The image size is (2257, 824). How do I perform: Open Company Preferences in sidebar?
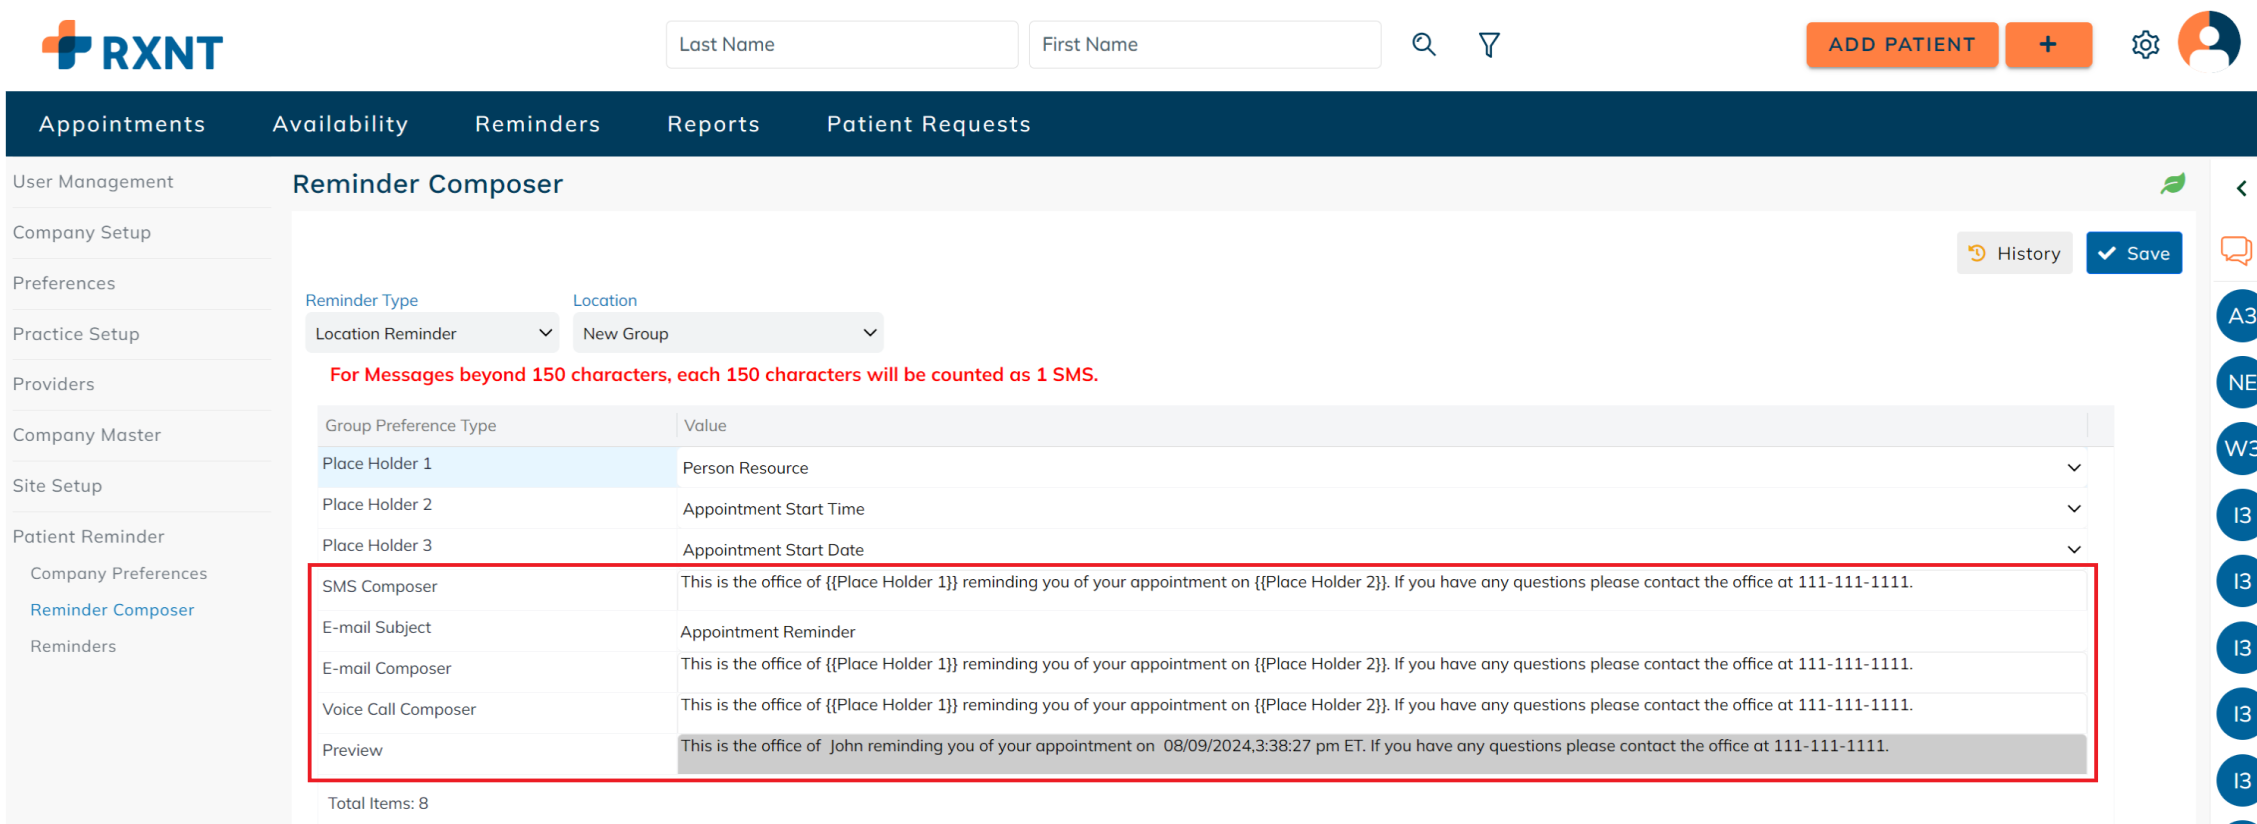[119, 573]
